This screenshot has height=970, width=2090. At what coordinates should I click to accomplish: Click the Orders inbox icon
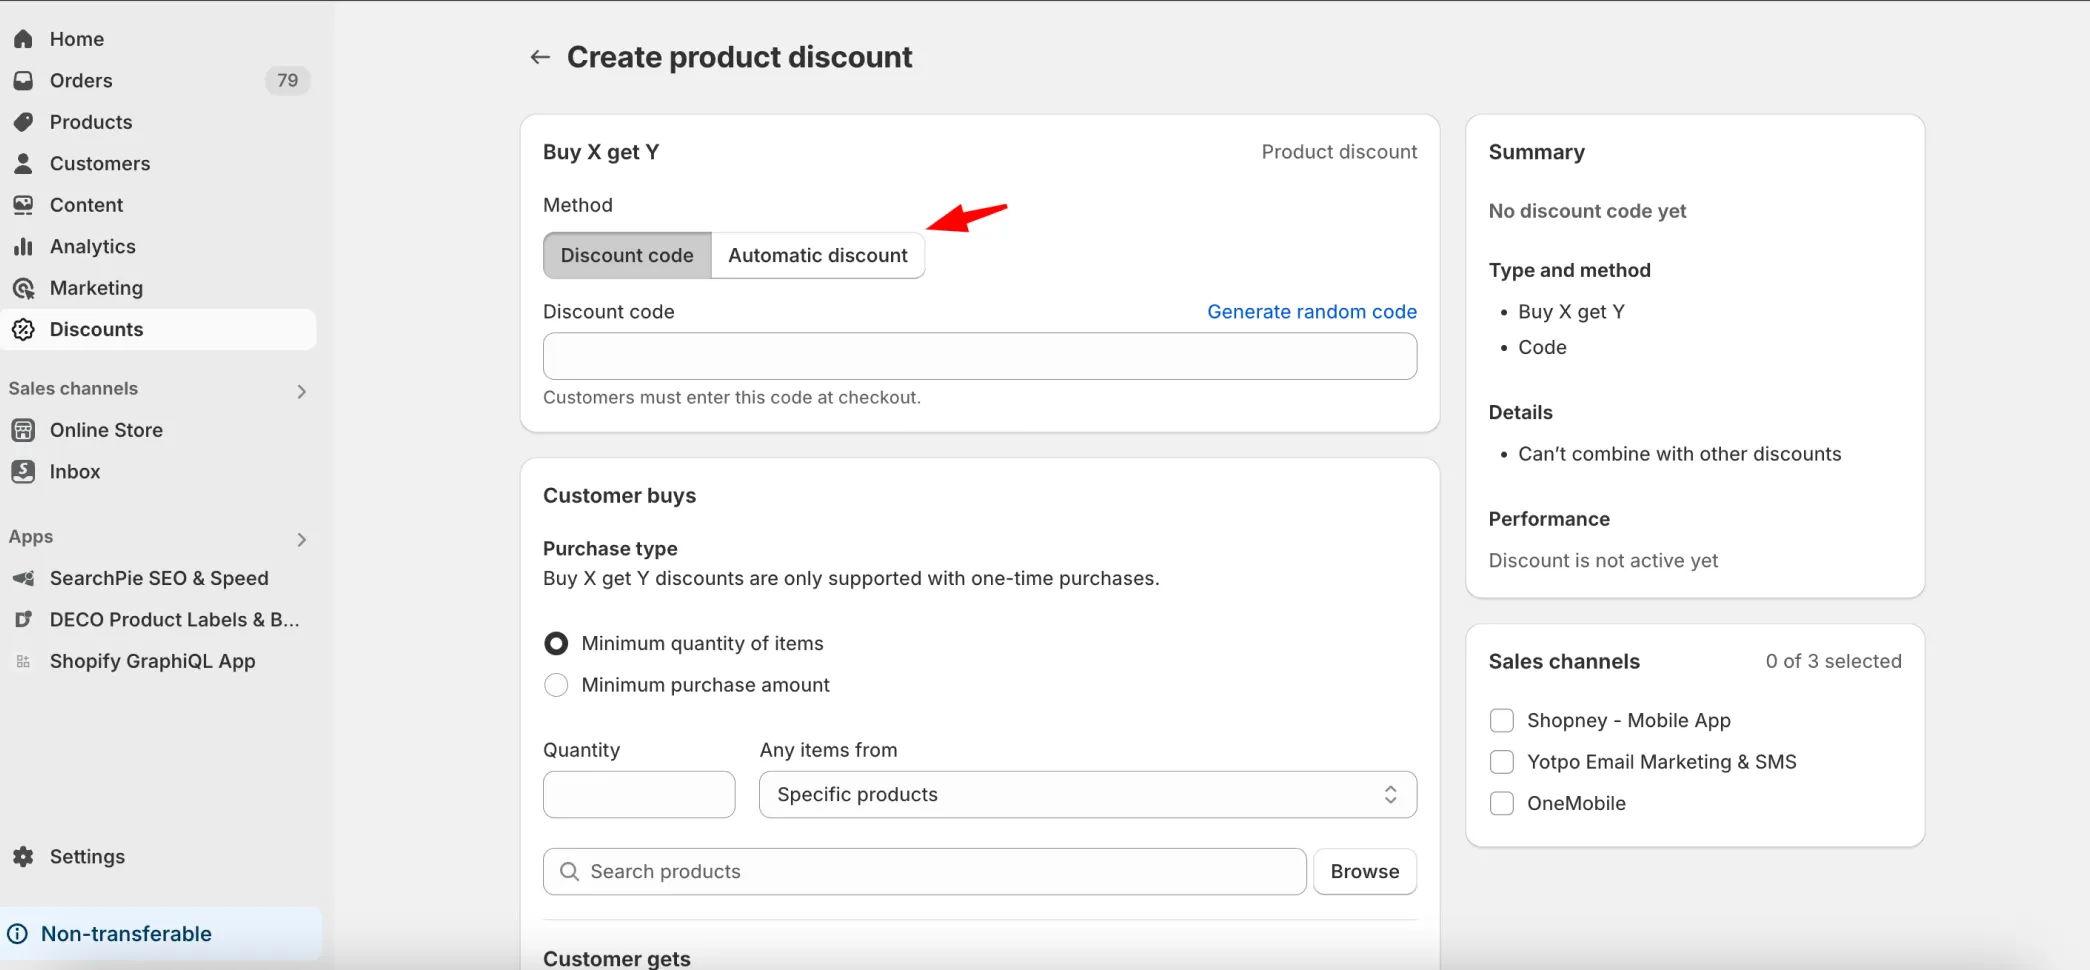tap(23, 80)
